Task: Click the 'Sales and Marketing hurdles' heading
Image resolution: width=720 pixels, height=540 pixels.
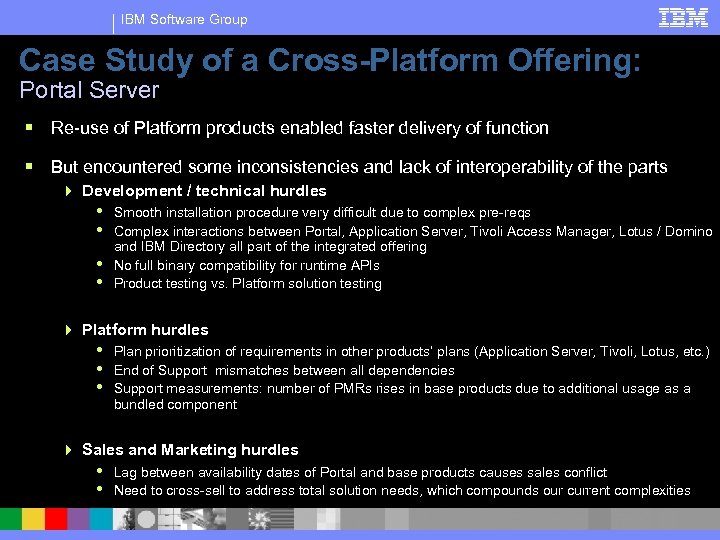Action: coord(190,450)
